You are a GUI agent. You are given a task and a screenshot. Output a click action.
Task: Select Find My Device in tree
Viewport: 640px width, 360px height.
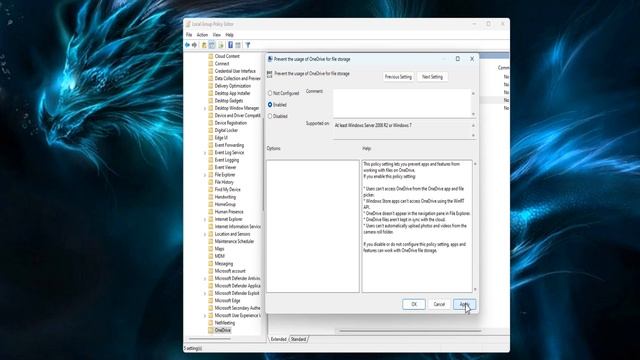coord(227,190)
